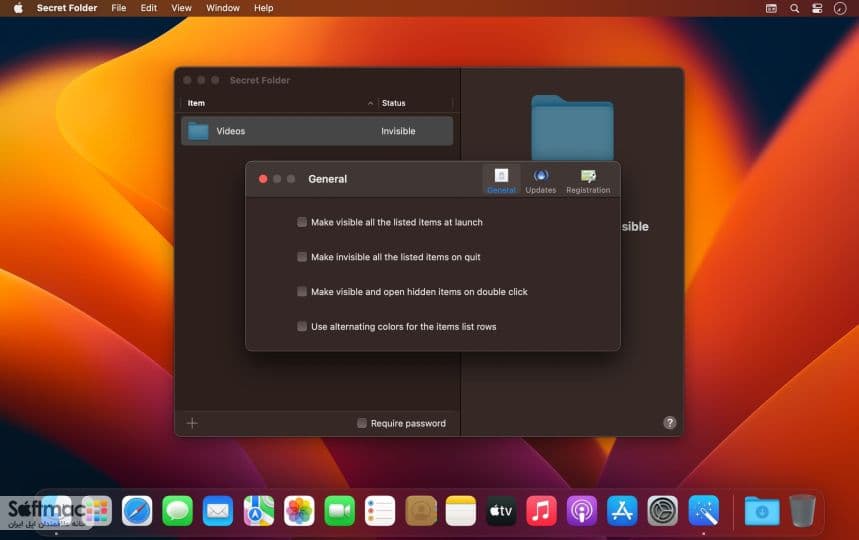Open Contacts from the Dock
Image resolution: width=859 pixels, height=540 pixels.
point(420,511)
